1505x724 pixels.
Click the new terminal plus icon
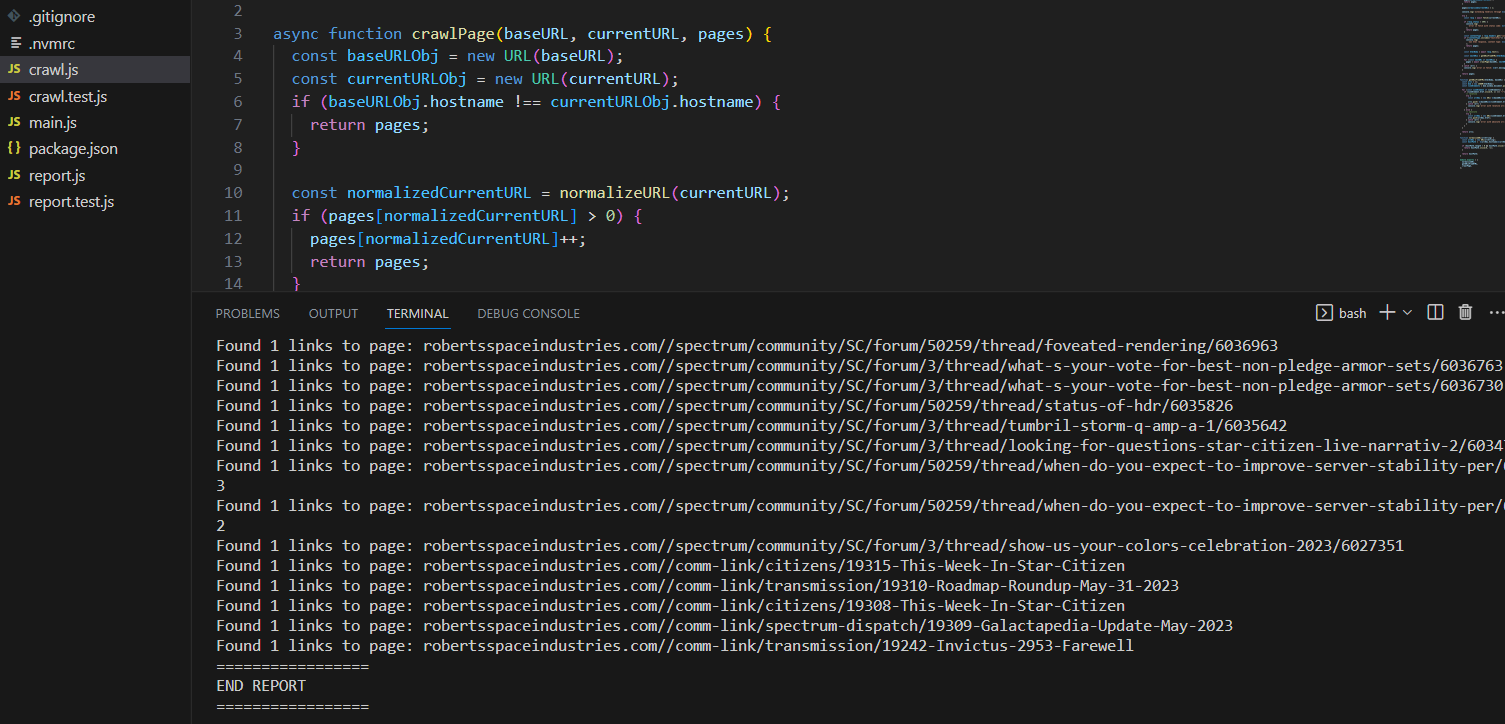pyautogui.click(x=1387, y=313)
